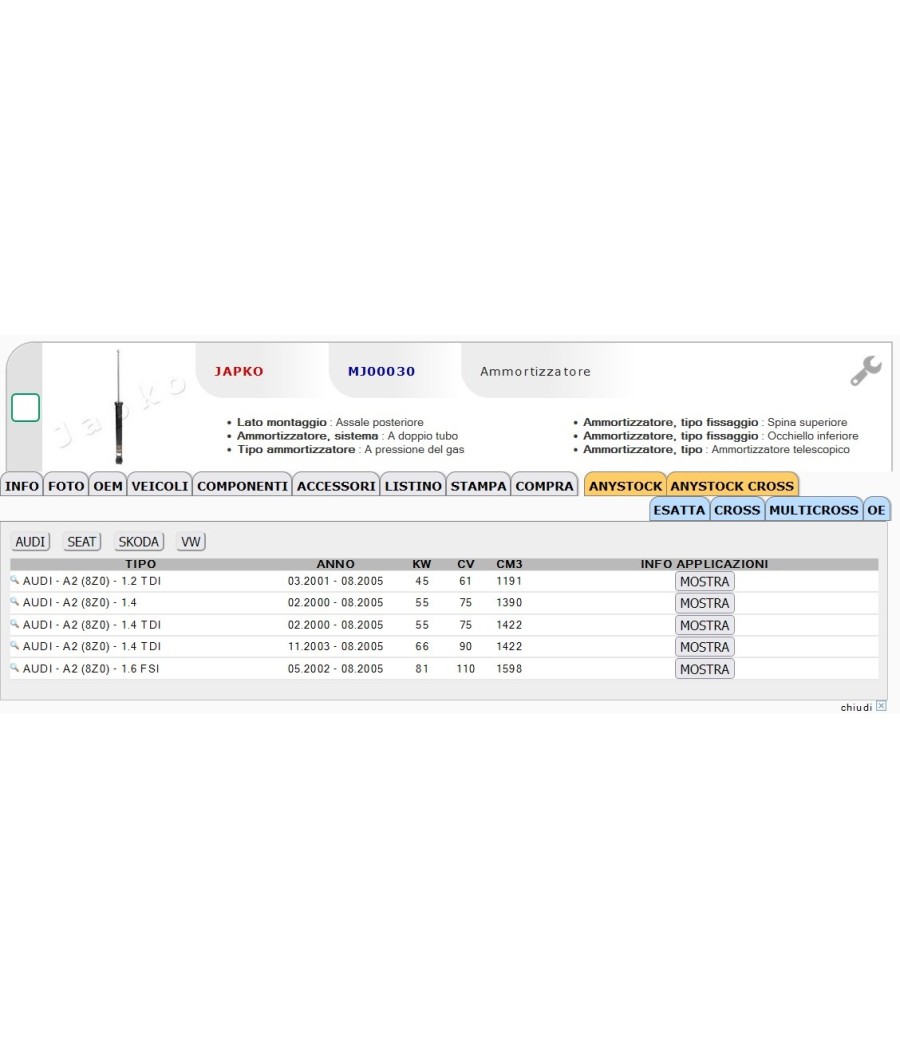Open magnifier icon for A2 1.2 TDI row
The image size is (900, 1050).
coord(14,580)
